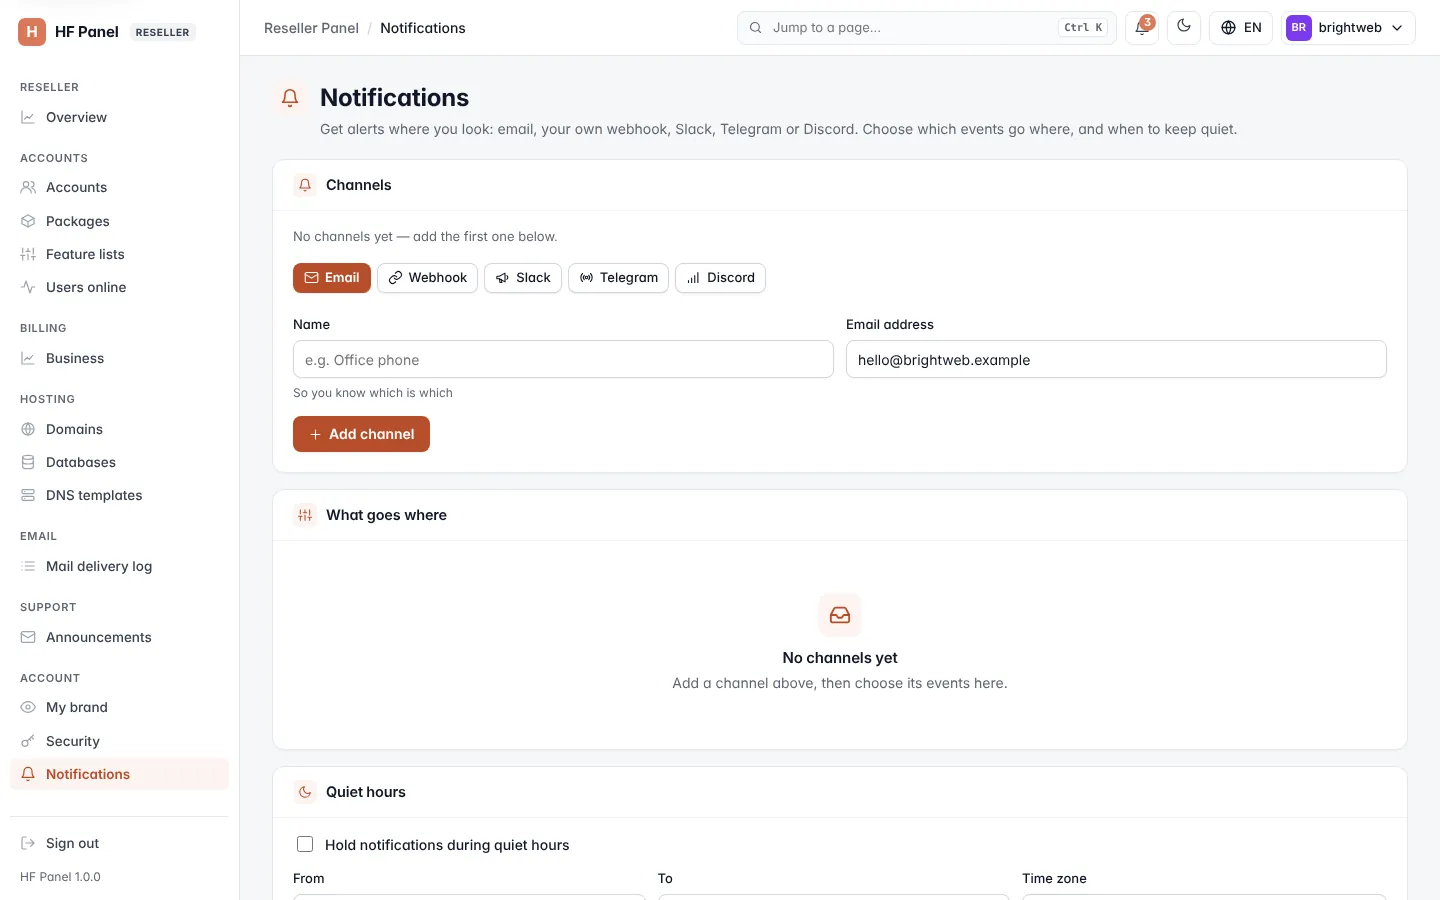Click the What goes where sliders icon
This screenshot has width=1440, height=900.
click(305, 515)
